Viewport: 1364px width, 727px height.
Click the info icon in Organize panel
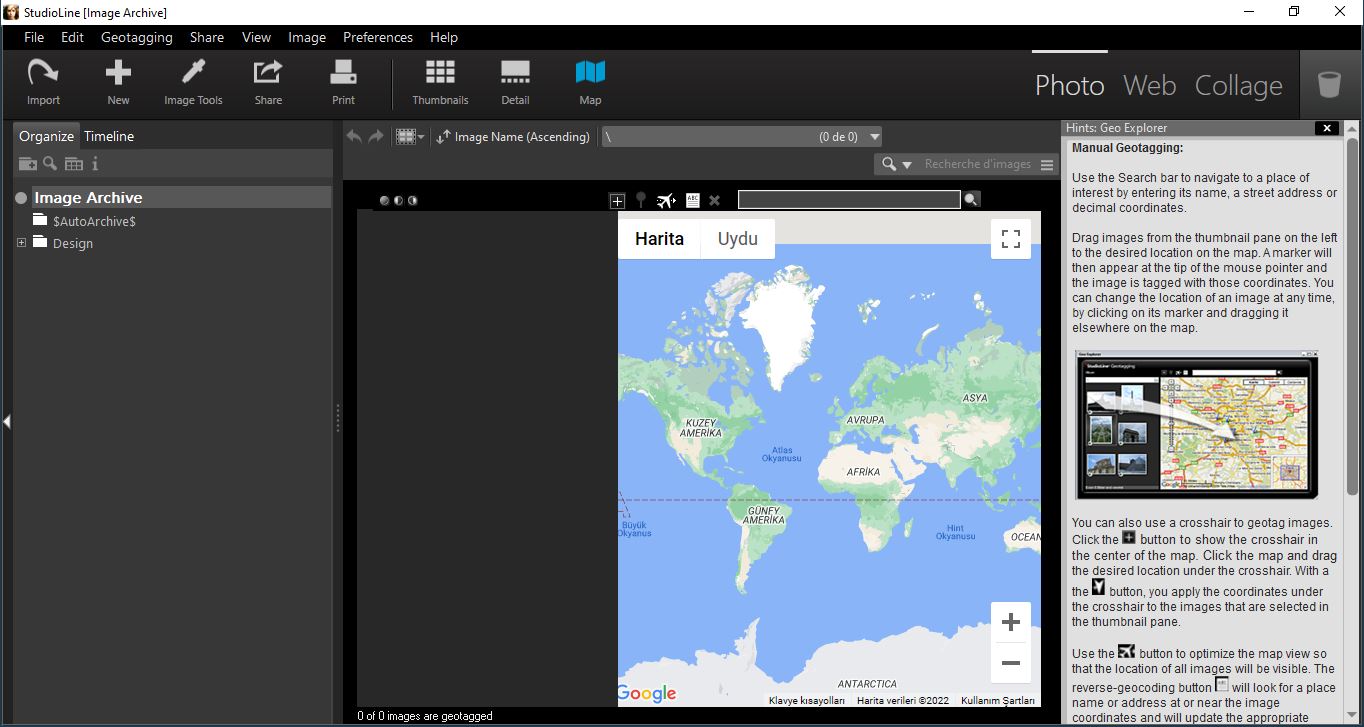point(95,163)
